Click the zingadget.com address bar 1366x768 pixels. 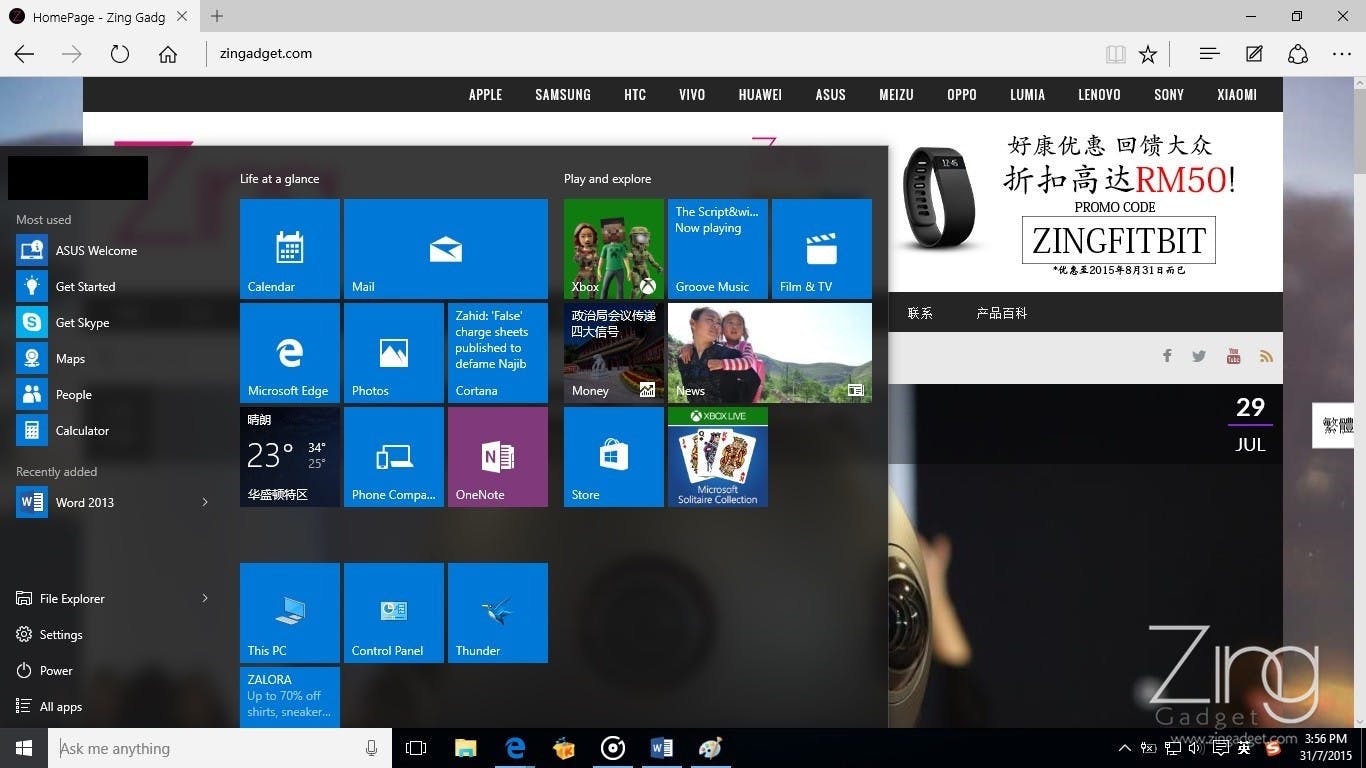tap(265, 53)
